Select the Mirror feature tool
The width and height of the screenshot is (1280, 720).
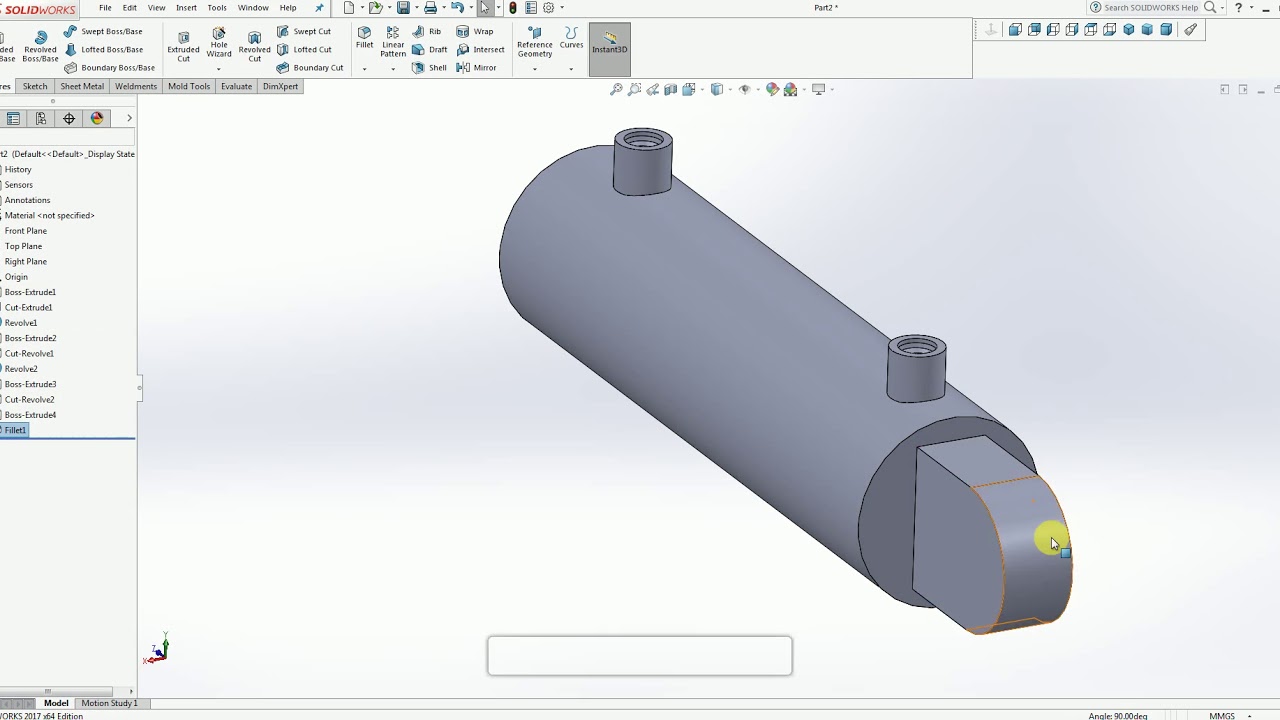pos(477,67)
